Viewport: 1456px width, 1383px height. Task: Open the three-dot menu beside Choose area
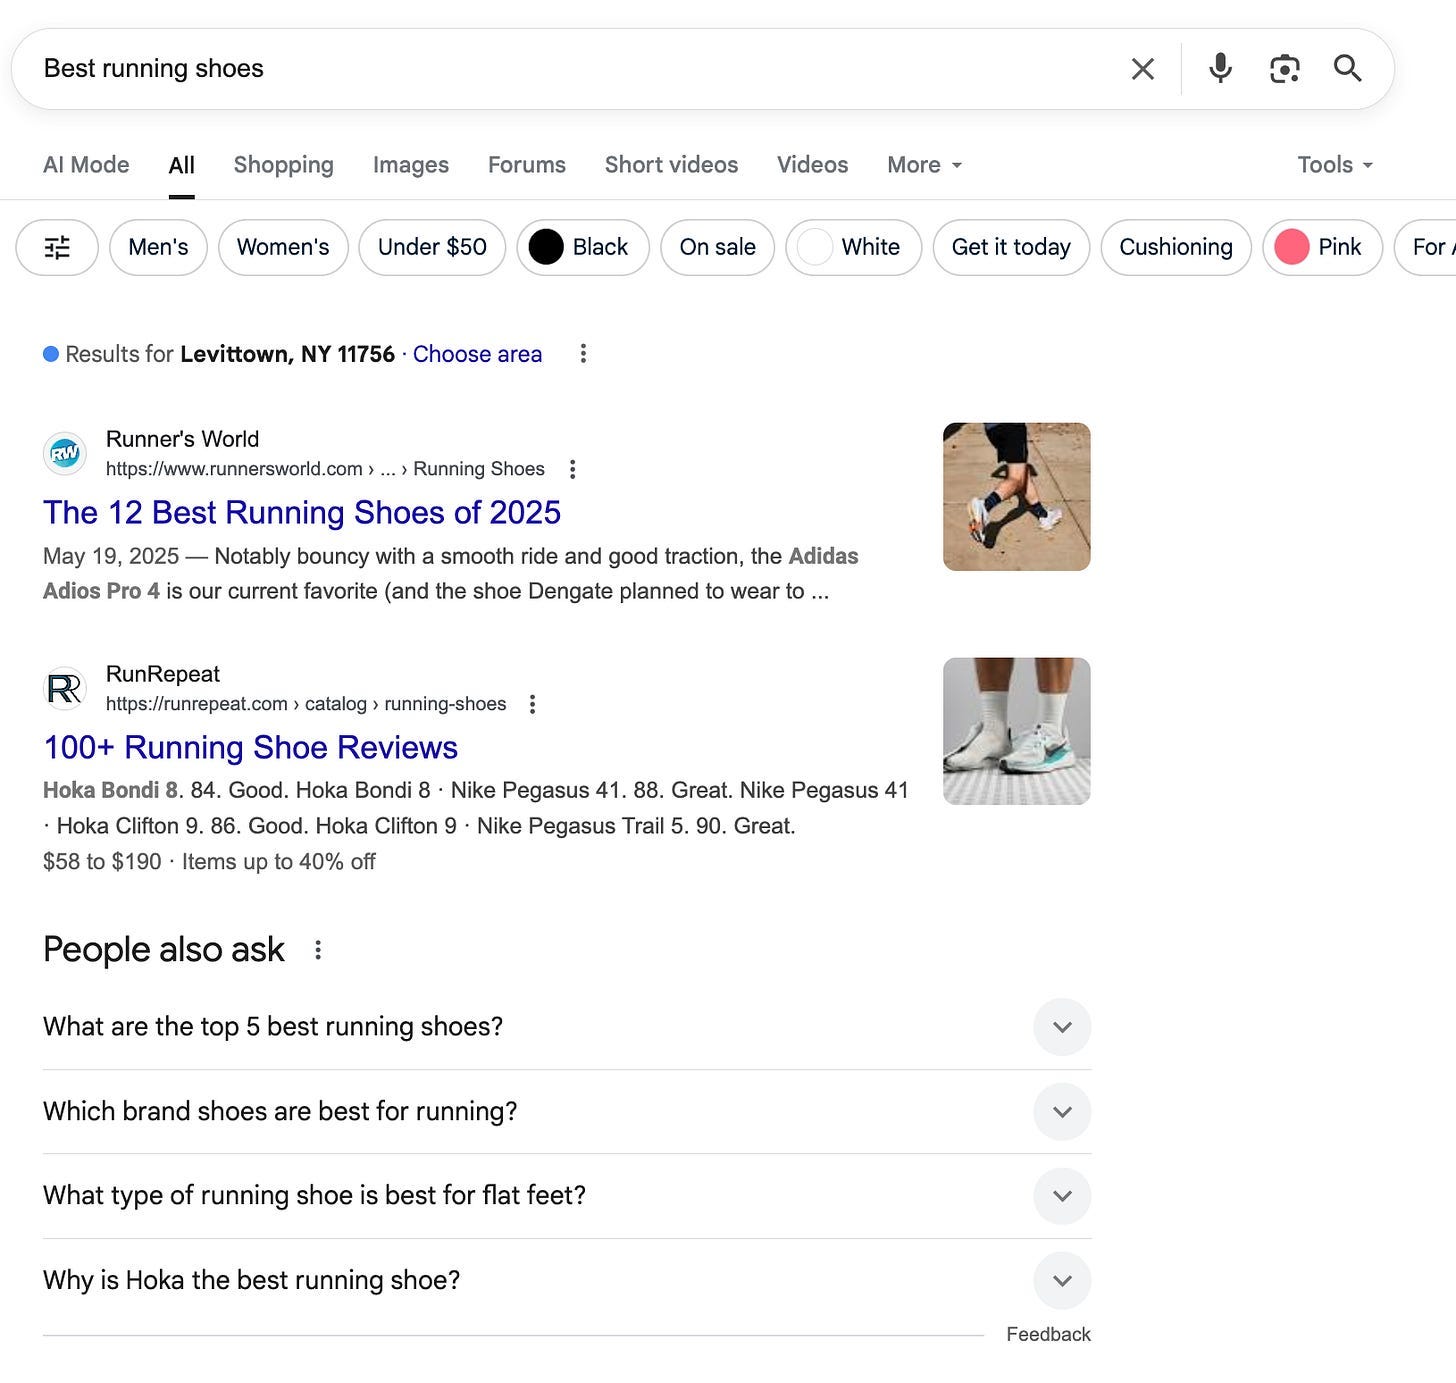point(583,353)
